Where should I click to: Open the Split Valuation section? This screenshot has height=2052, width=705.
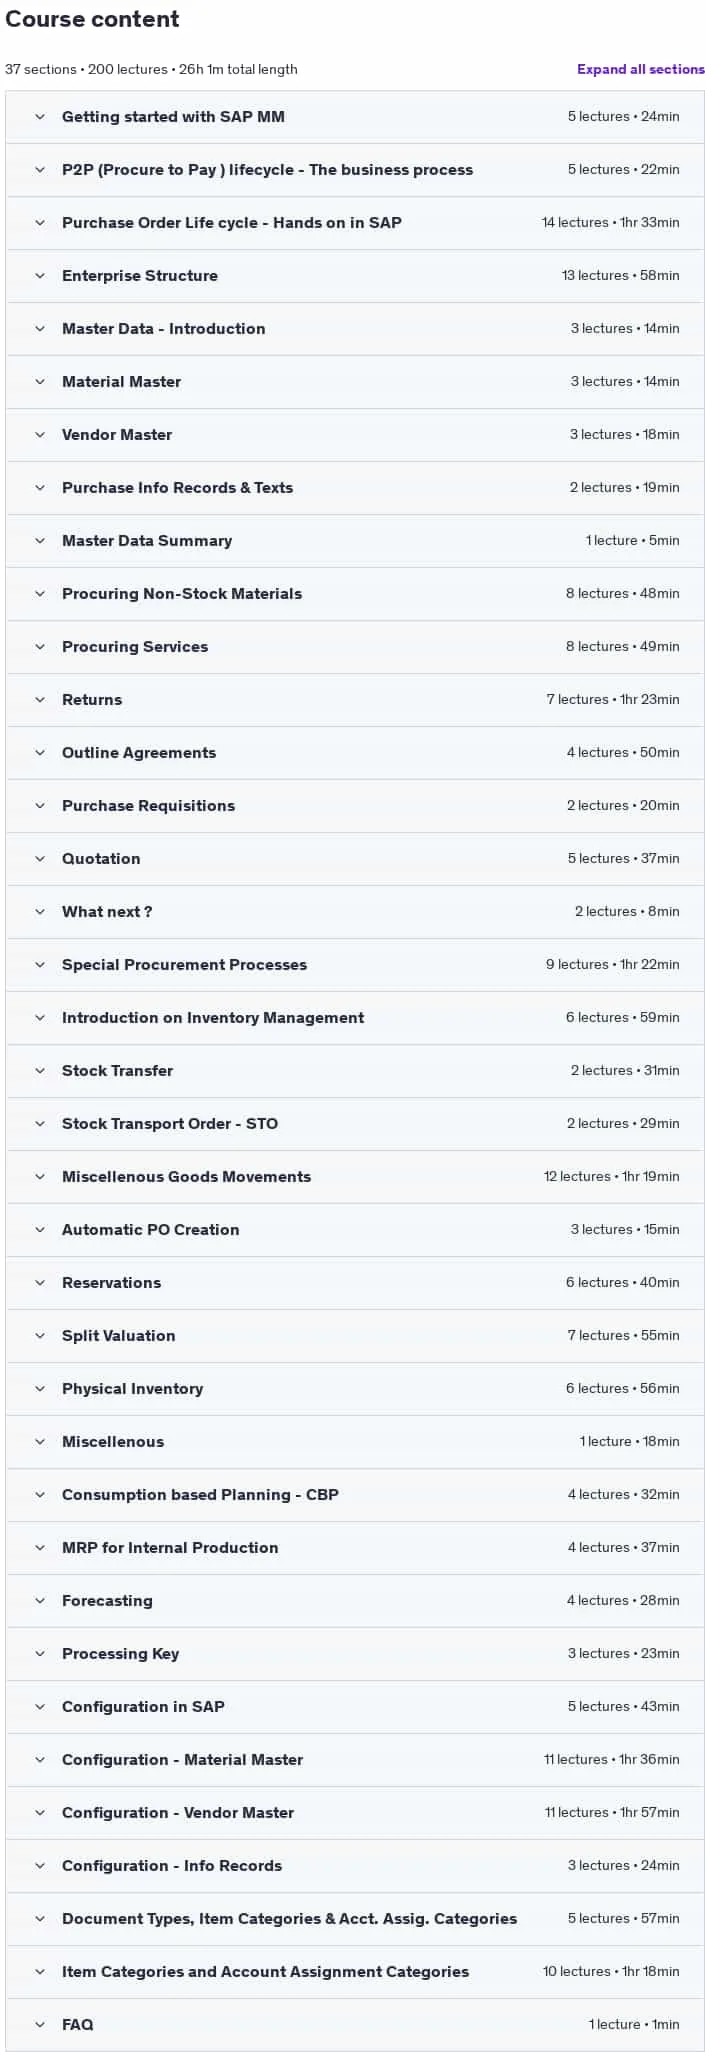pos(355,1336)
